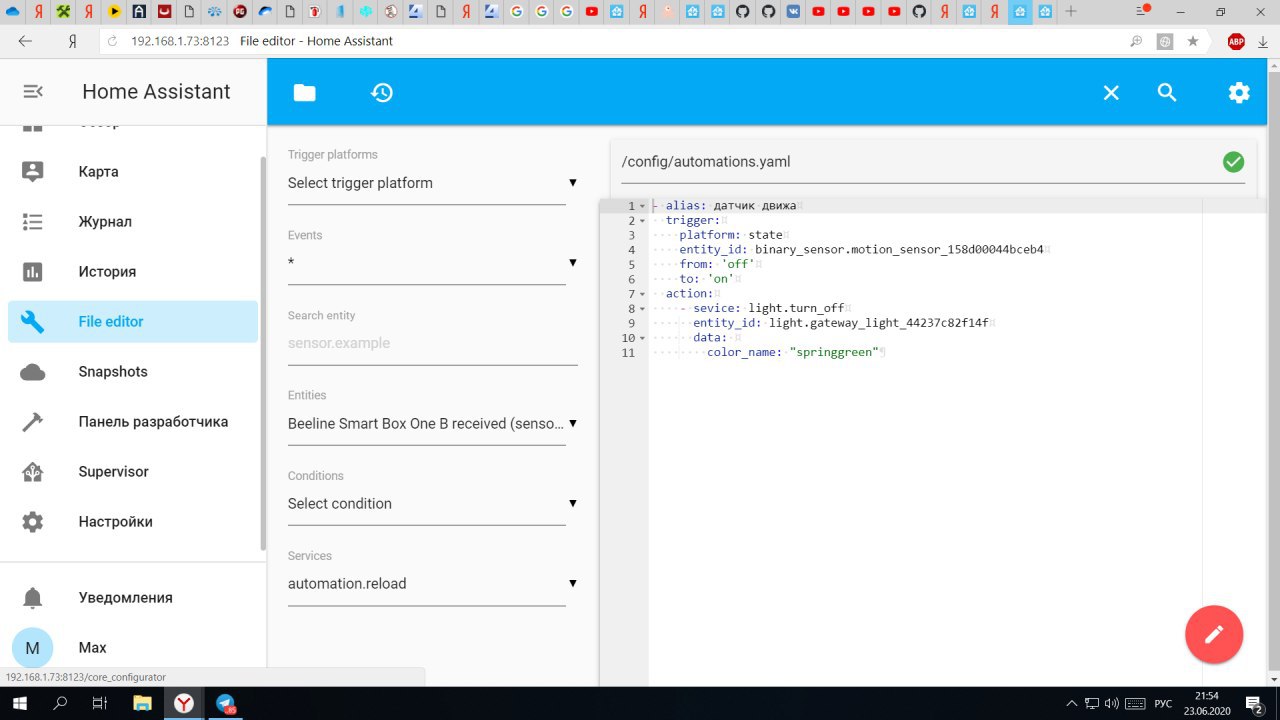The height and width of the screenshot is (720, 1280).
Task: Open editor settings gear icon
Action: [1239, 93]
